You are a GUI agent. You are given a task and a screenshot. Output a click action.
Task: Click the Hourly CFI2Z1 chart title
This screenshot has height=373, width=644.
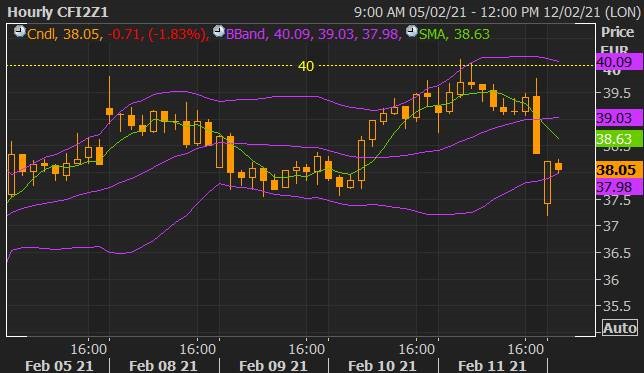tap(58, 12)
